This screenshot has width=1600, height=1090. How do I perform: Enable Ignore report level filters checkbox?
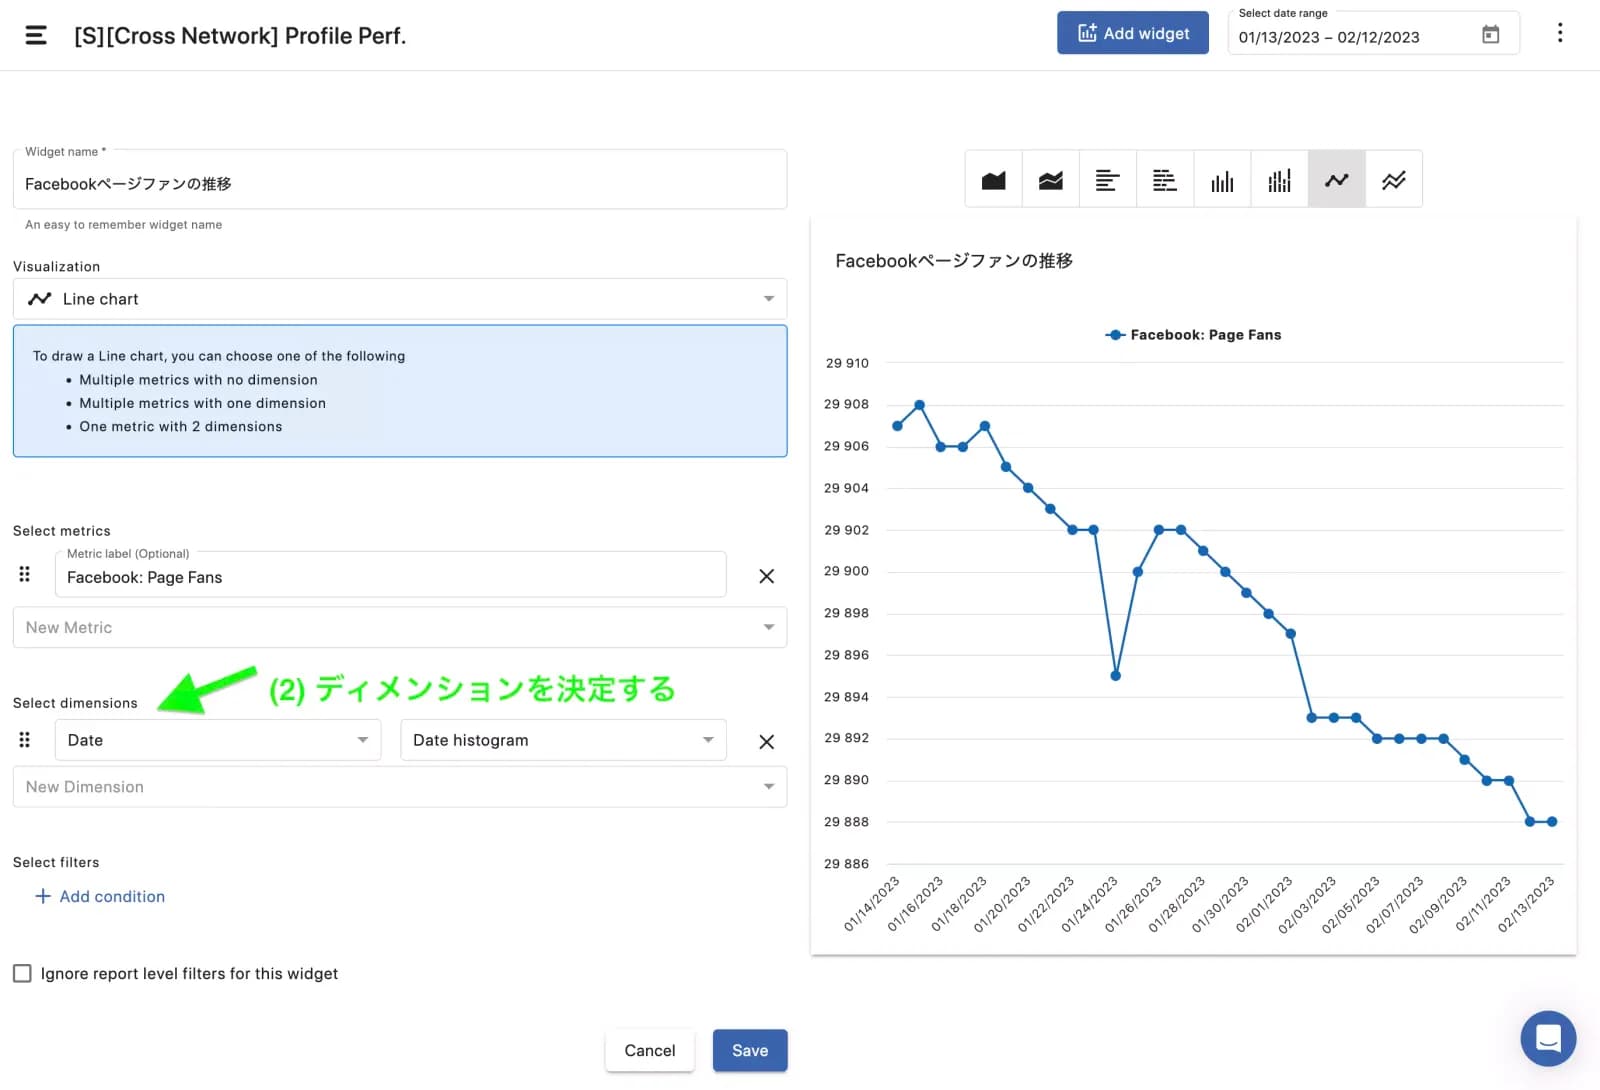coord(22,973)
